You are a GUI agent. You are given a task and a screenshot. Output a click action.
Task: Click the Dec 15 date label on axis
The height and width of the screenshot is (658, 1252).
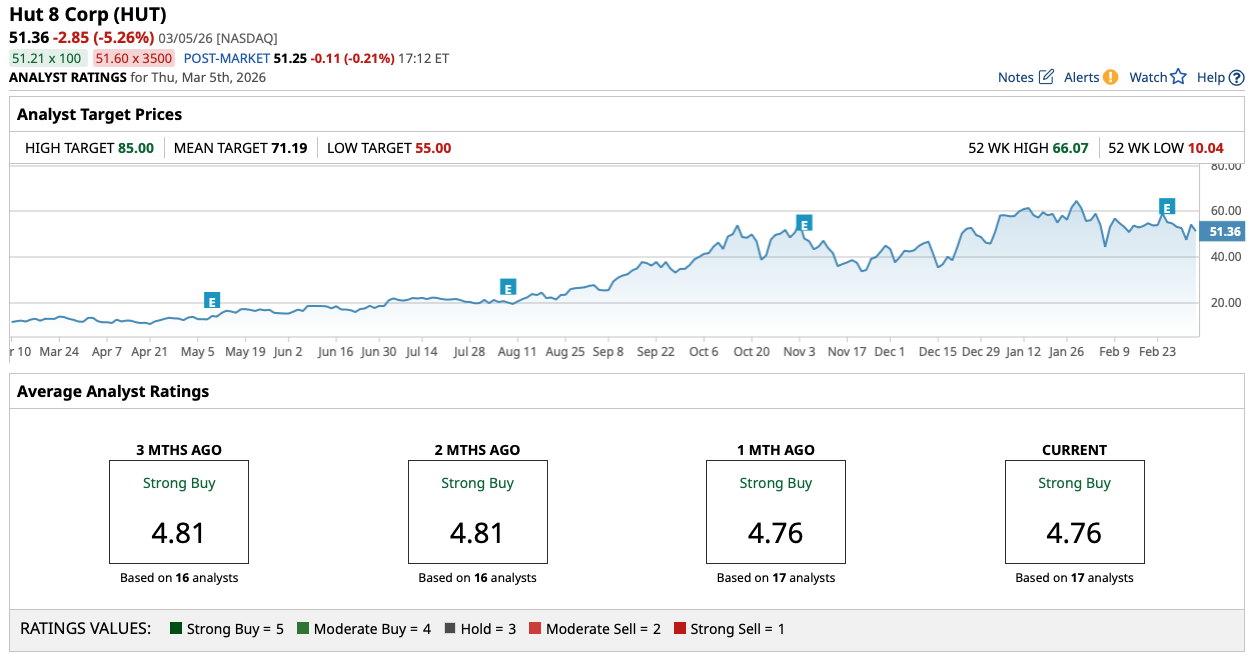point(937,352)
